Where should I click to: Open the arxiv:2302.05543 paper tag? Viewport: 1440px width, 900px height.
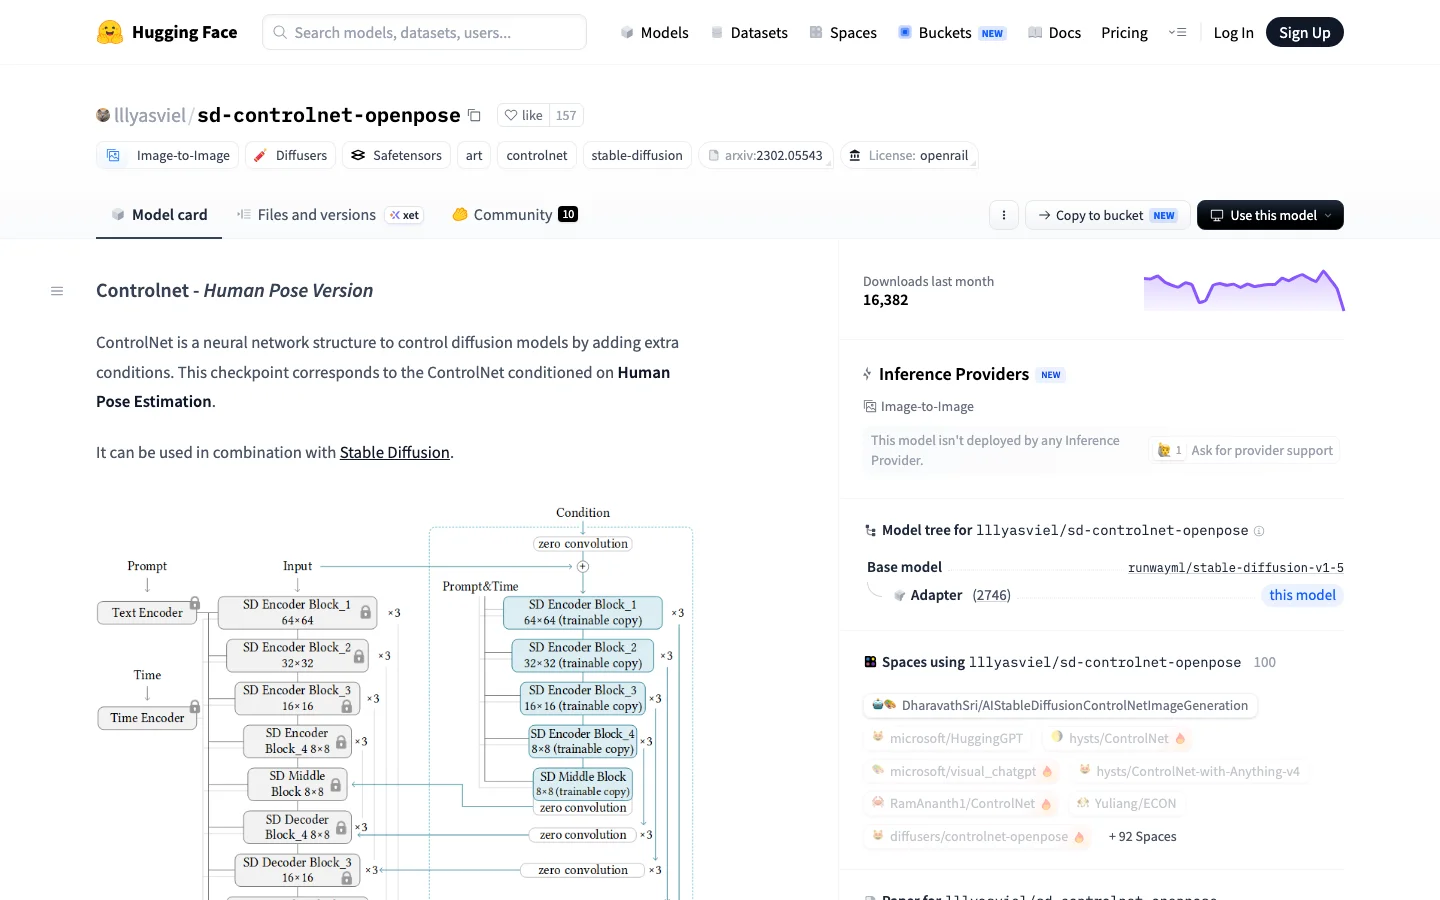point(766,155)
